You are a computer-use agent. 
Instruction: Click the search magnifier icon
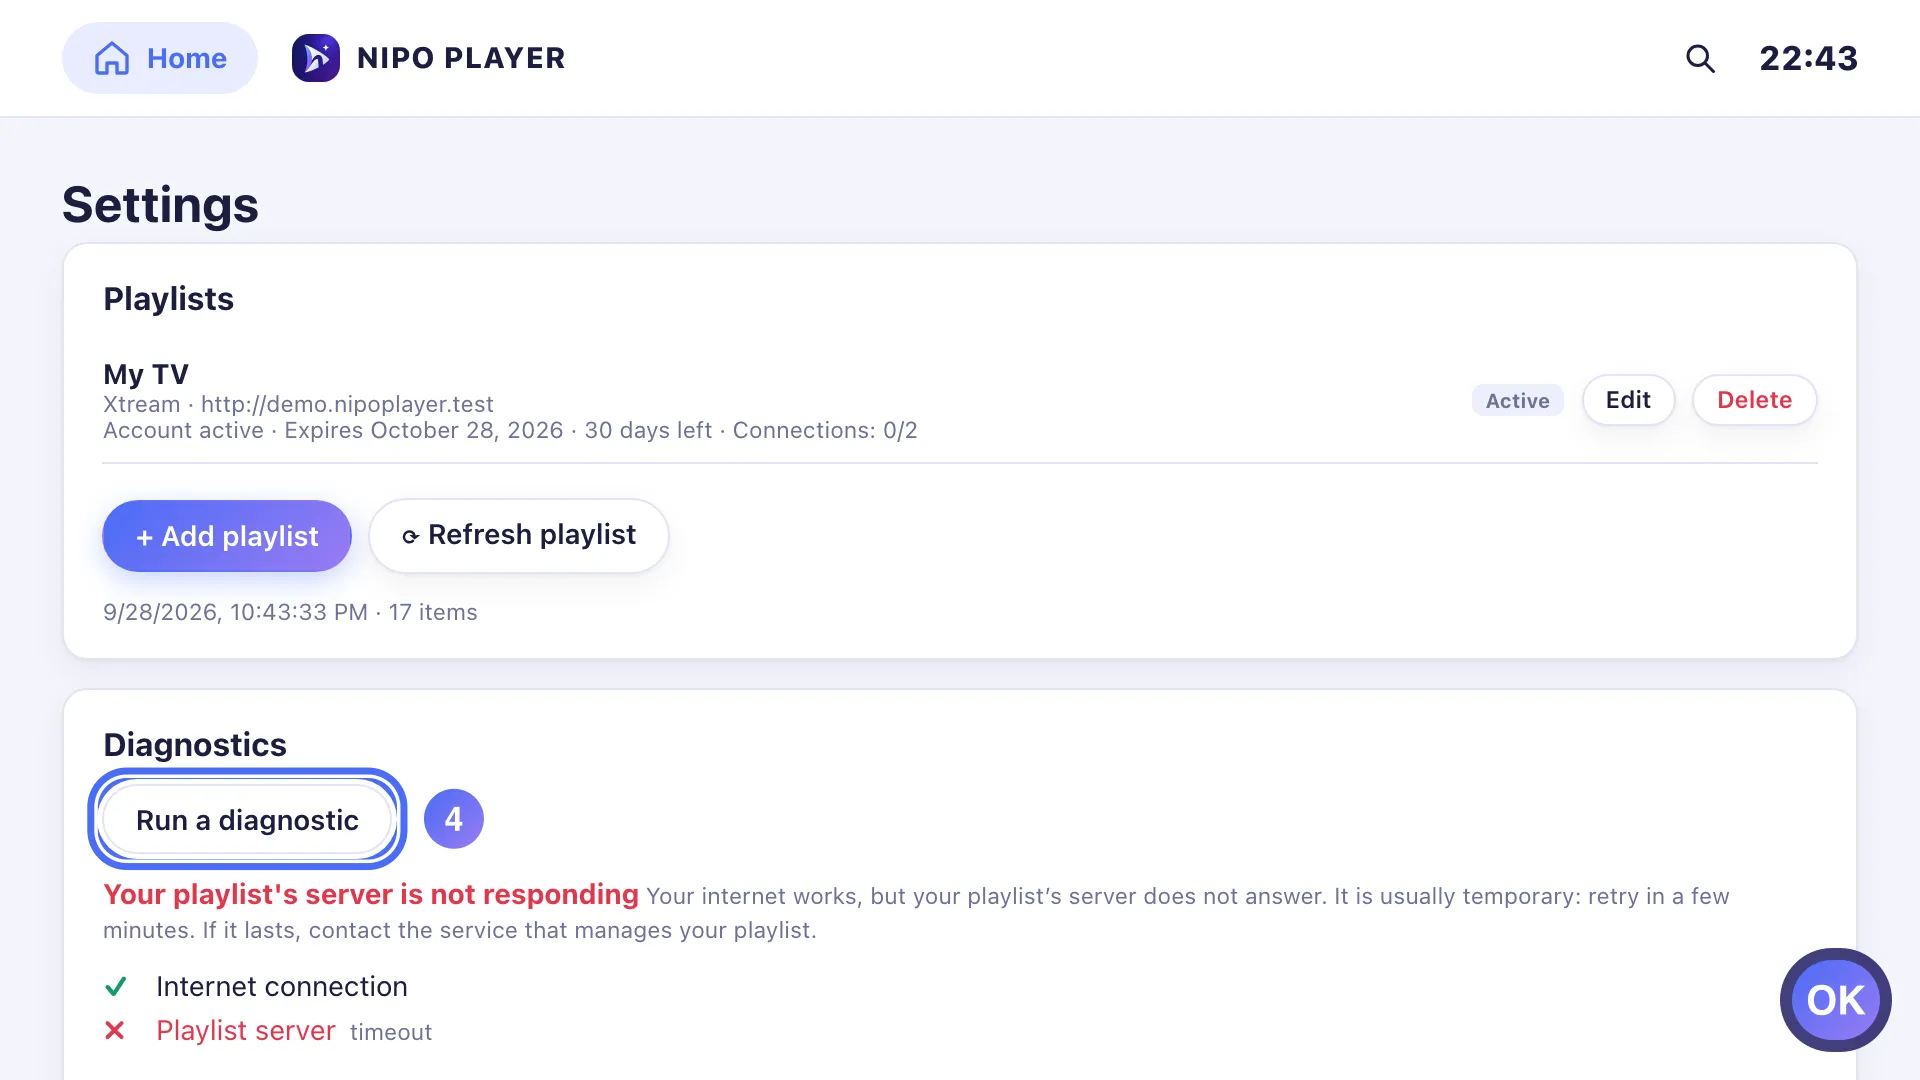tap(1700, 58)
